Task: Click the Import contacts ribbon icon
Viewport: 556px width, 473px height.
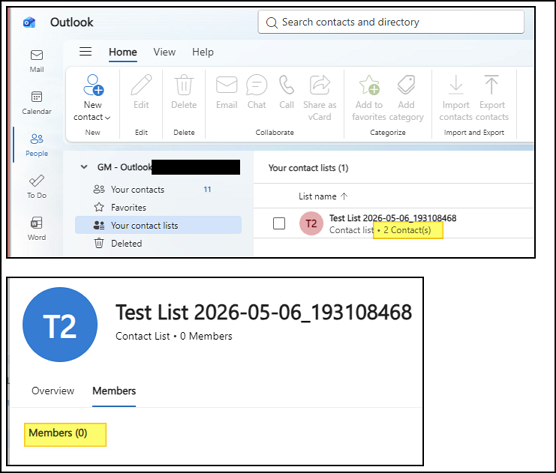Action: 456,85
